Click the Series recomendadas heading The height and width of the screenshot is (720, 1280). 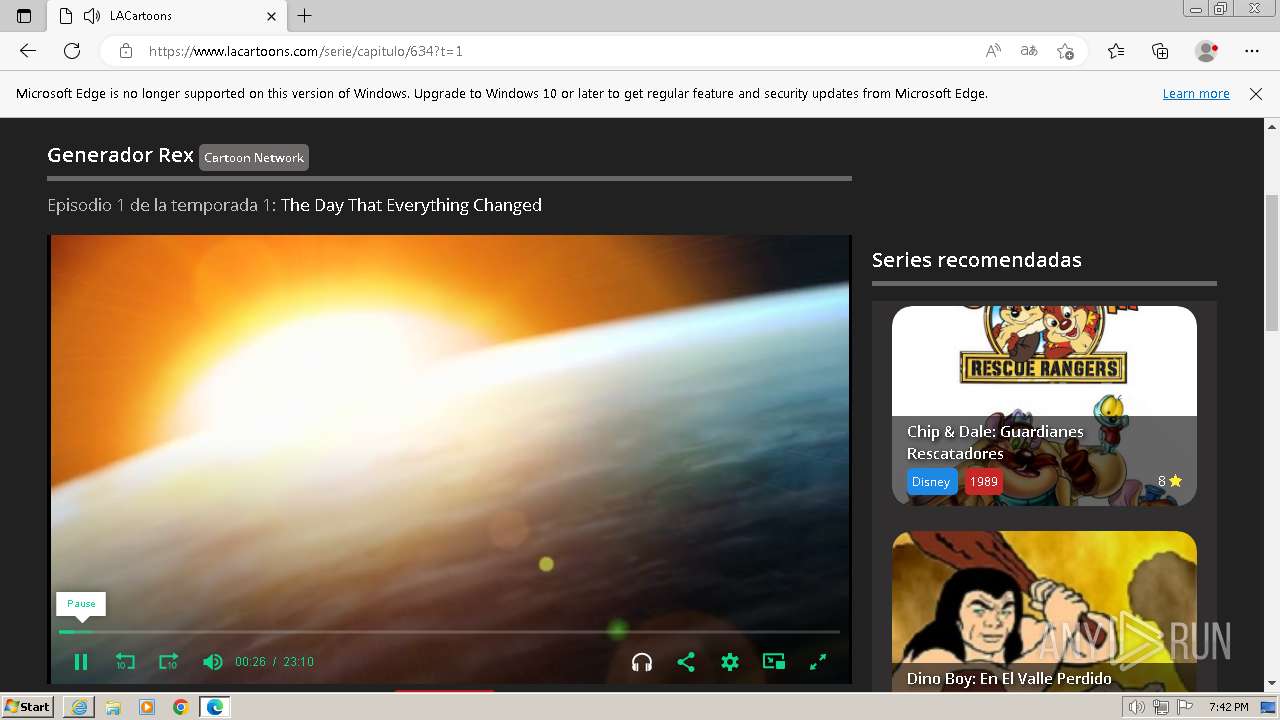click(977, 260)
